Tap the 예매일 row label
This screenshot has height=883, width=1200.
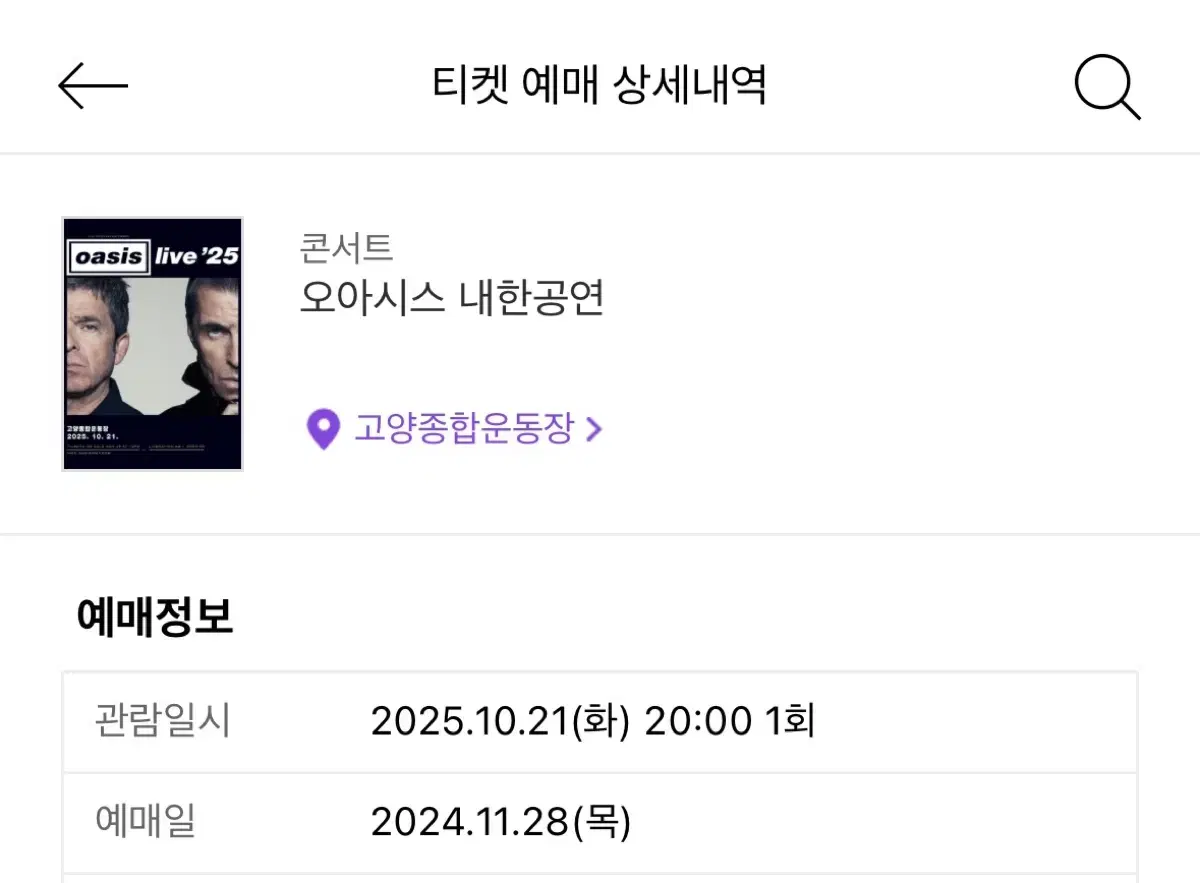click(146, 822)
